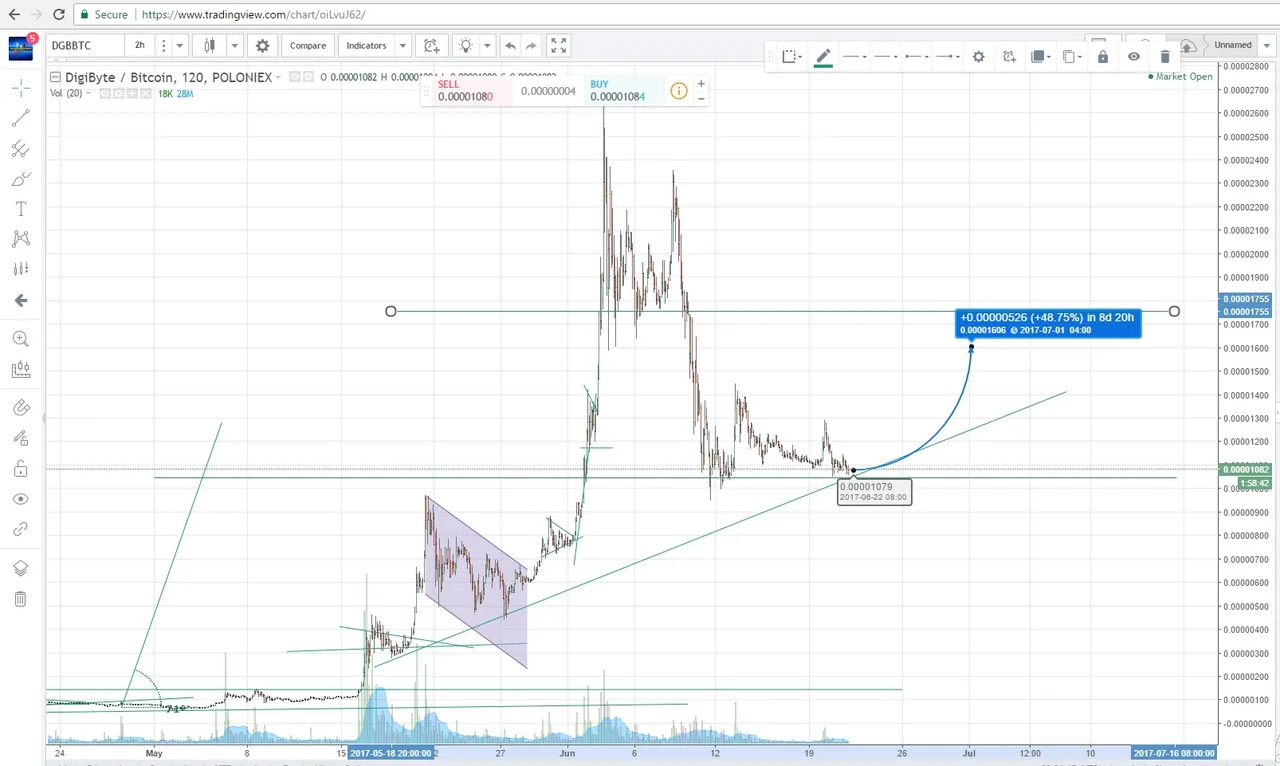Open the interval dropdown arrow
Viewport: 1280px width, 766px height.
click(180, 45)
